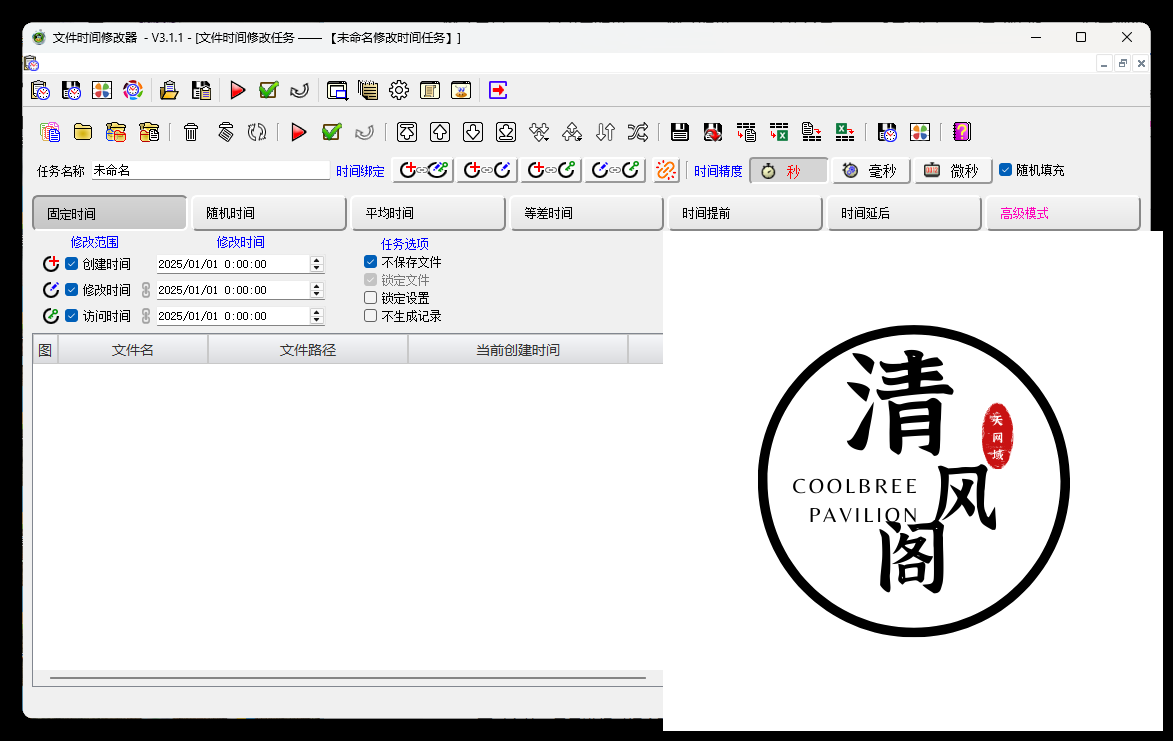Screen dimensions: 1173x741
Task: Click the plain yellow folder icon
Action: [83, 132]
